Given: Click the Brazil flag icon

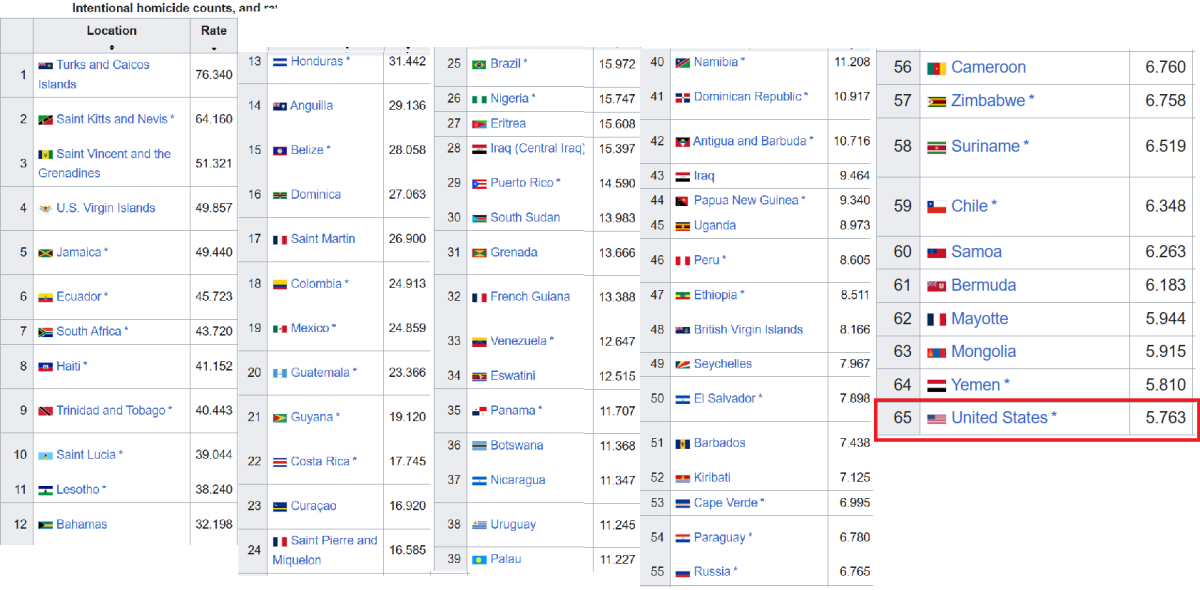Looking at the screenshot, I should click(479, 64).
